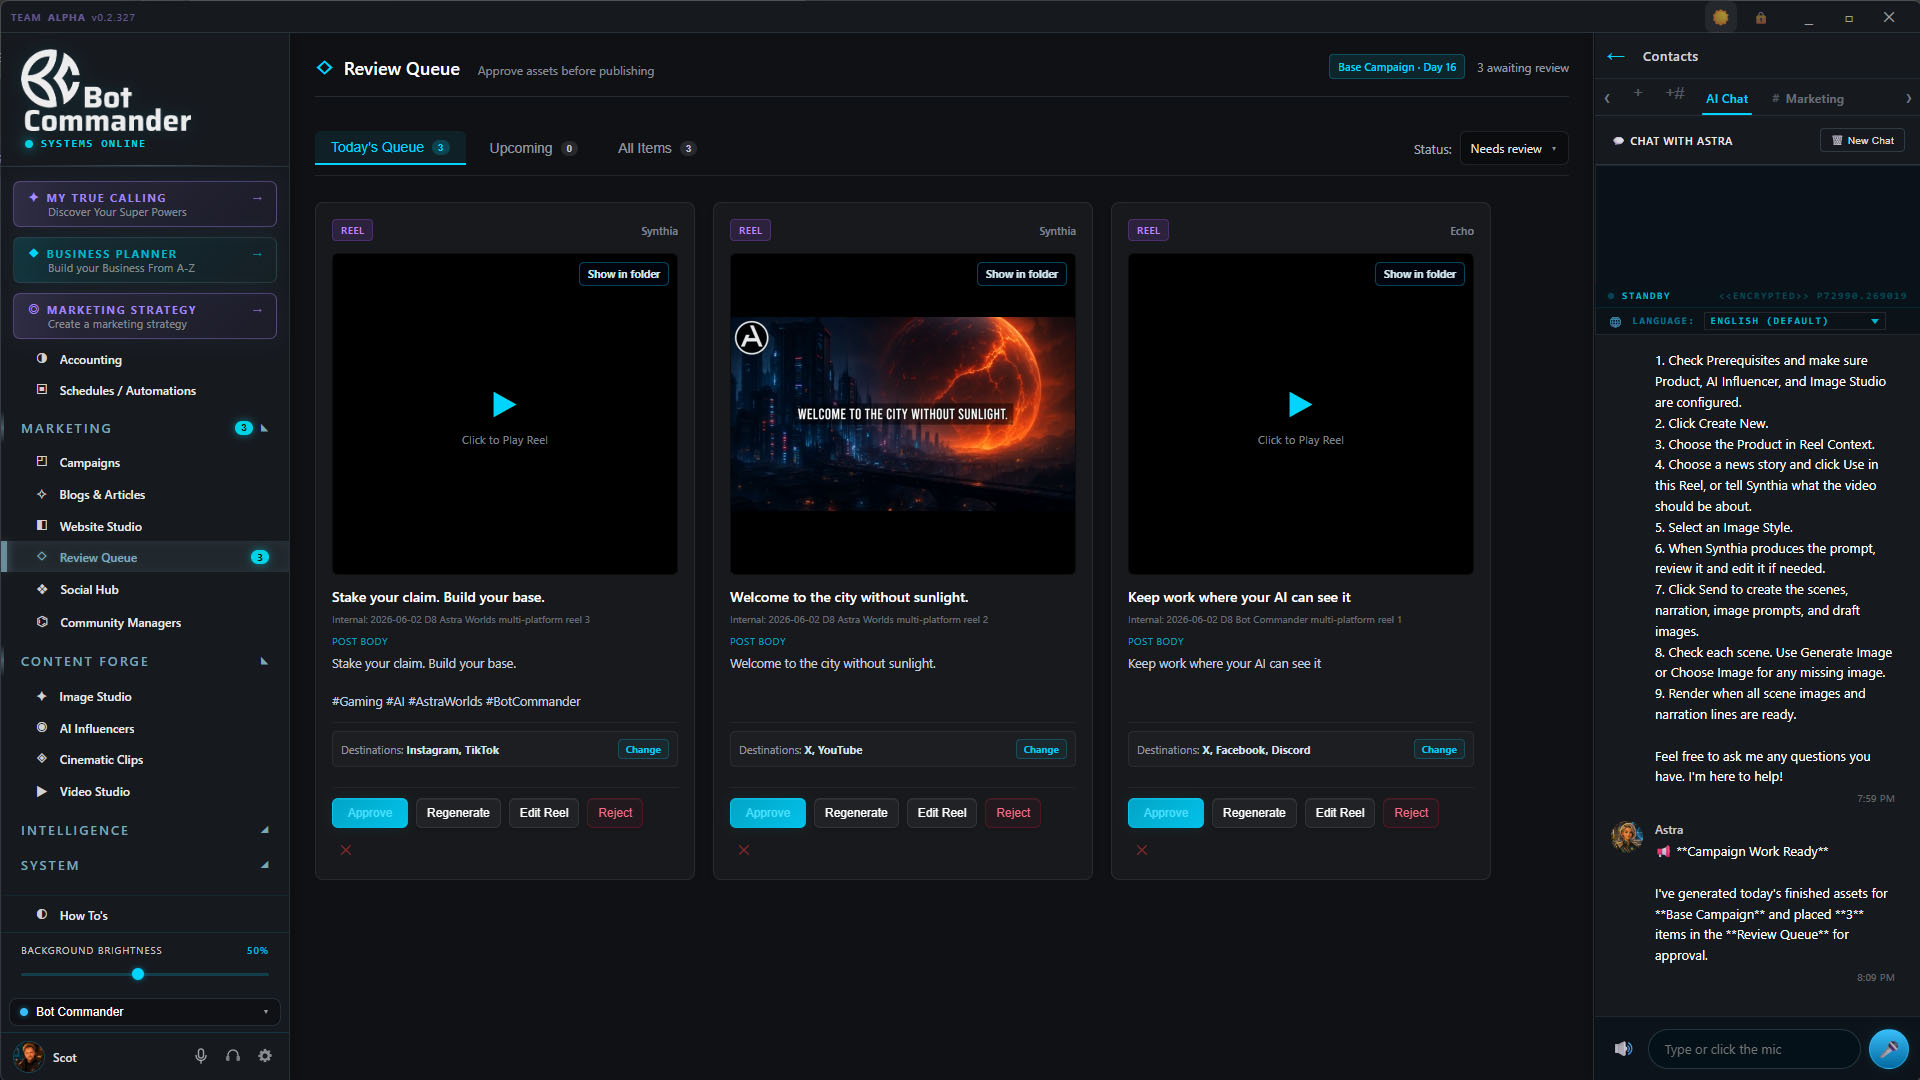This screenshot has width=1920, height=1080.
Task: Open the user settings gear
Action: [265, 1056]
